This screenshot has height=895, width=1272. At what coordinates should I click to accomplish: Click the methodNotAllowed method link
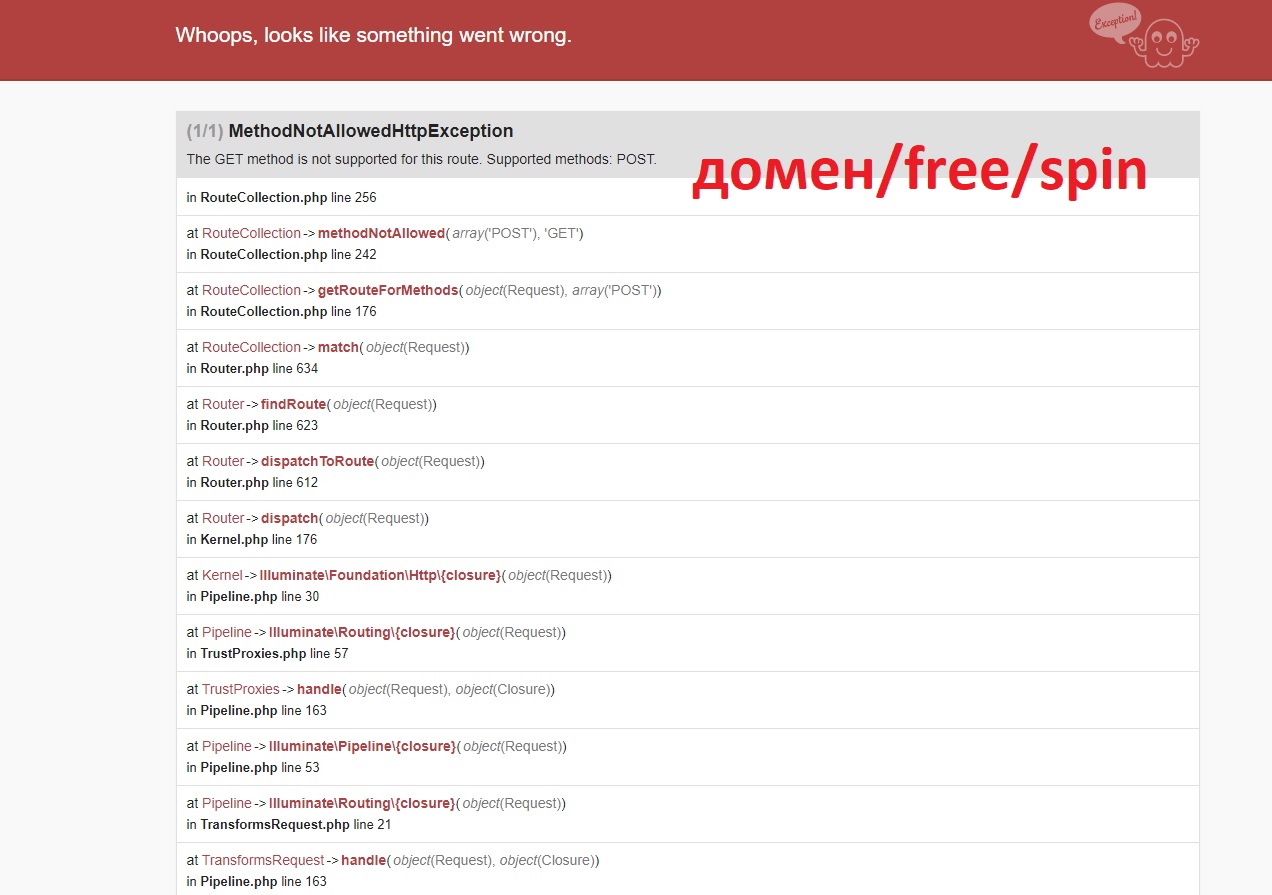coord(381,233)
